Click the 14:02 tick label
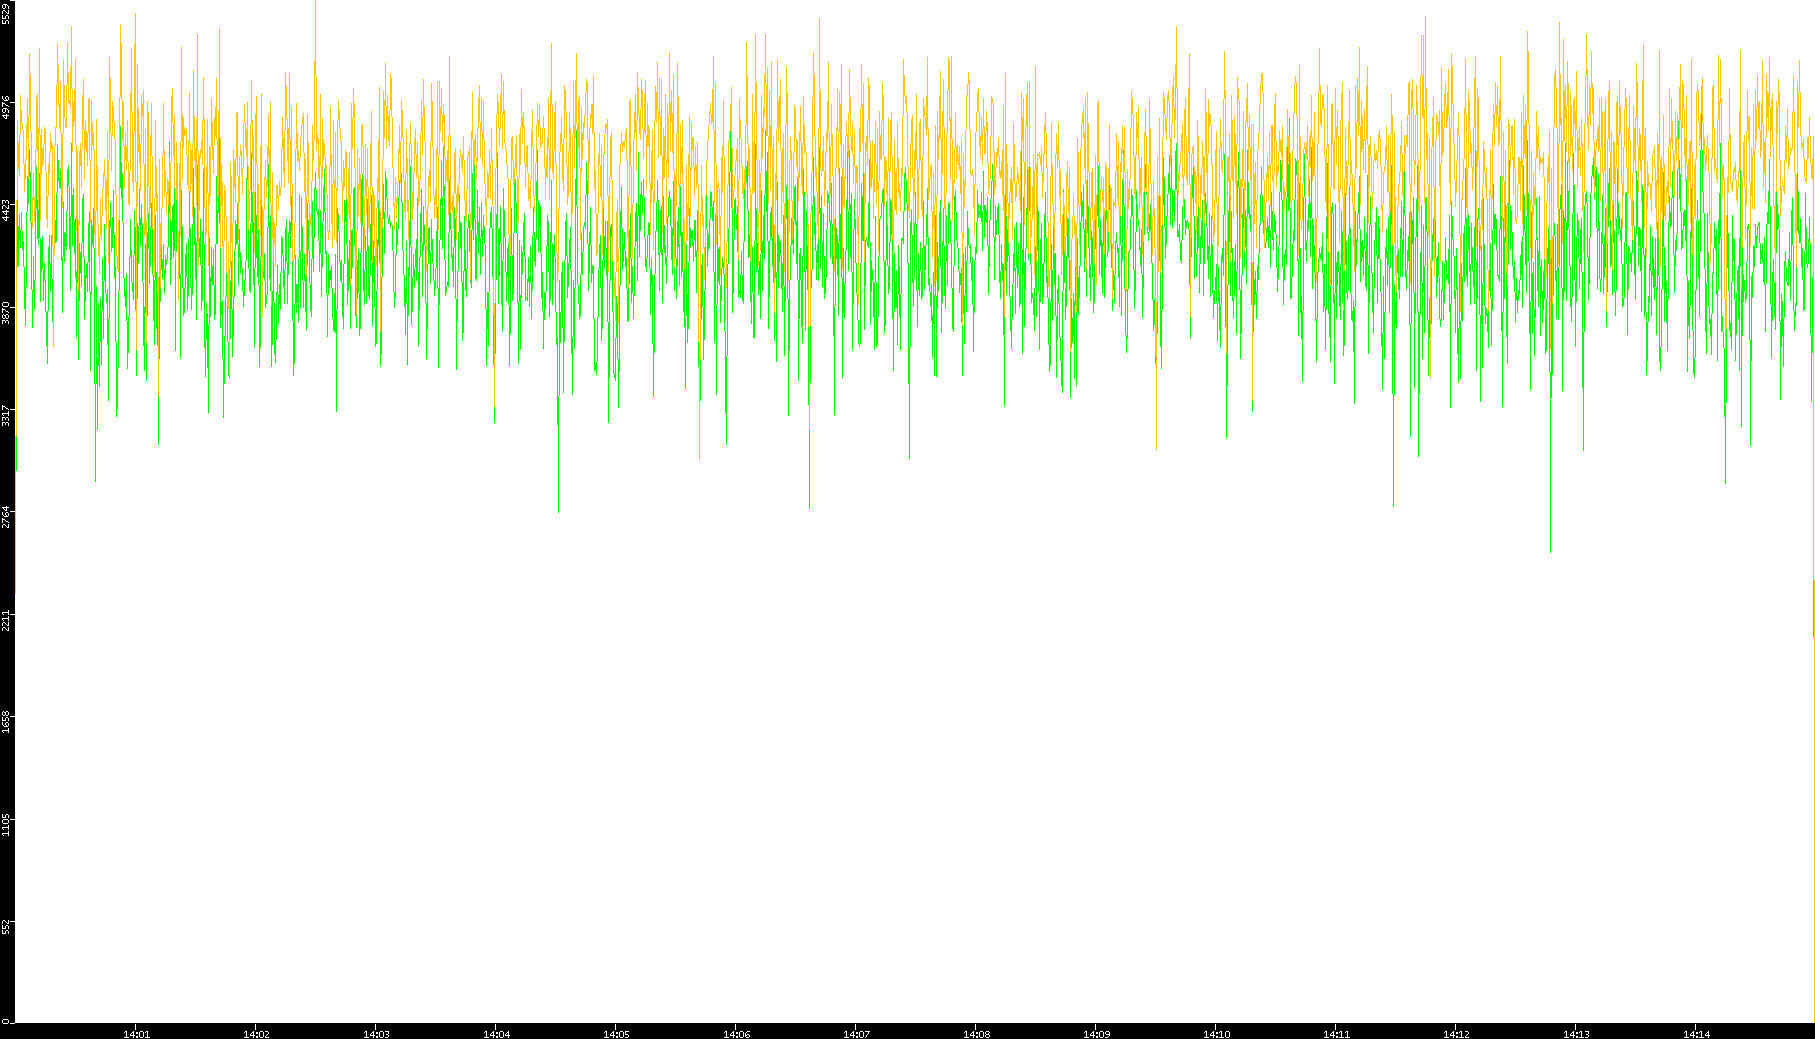This screenshot has width=1815, height=1039. point(256,1034)
